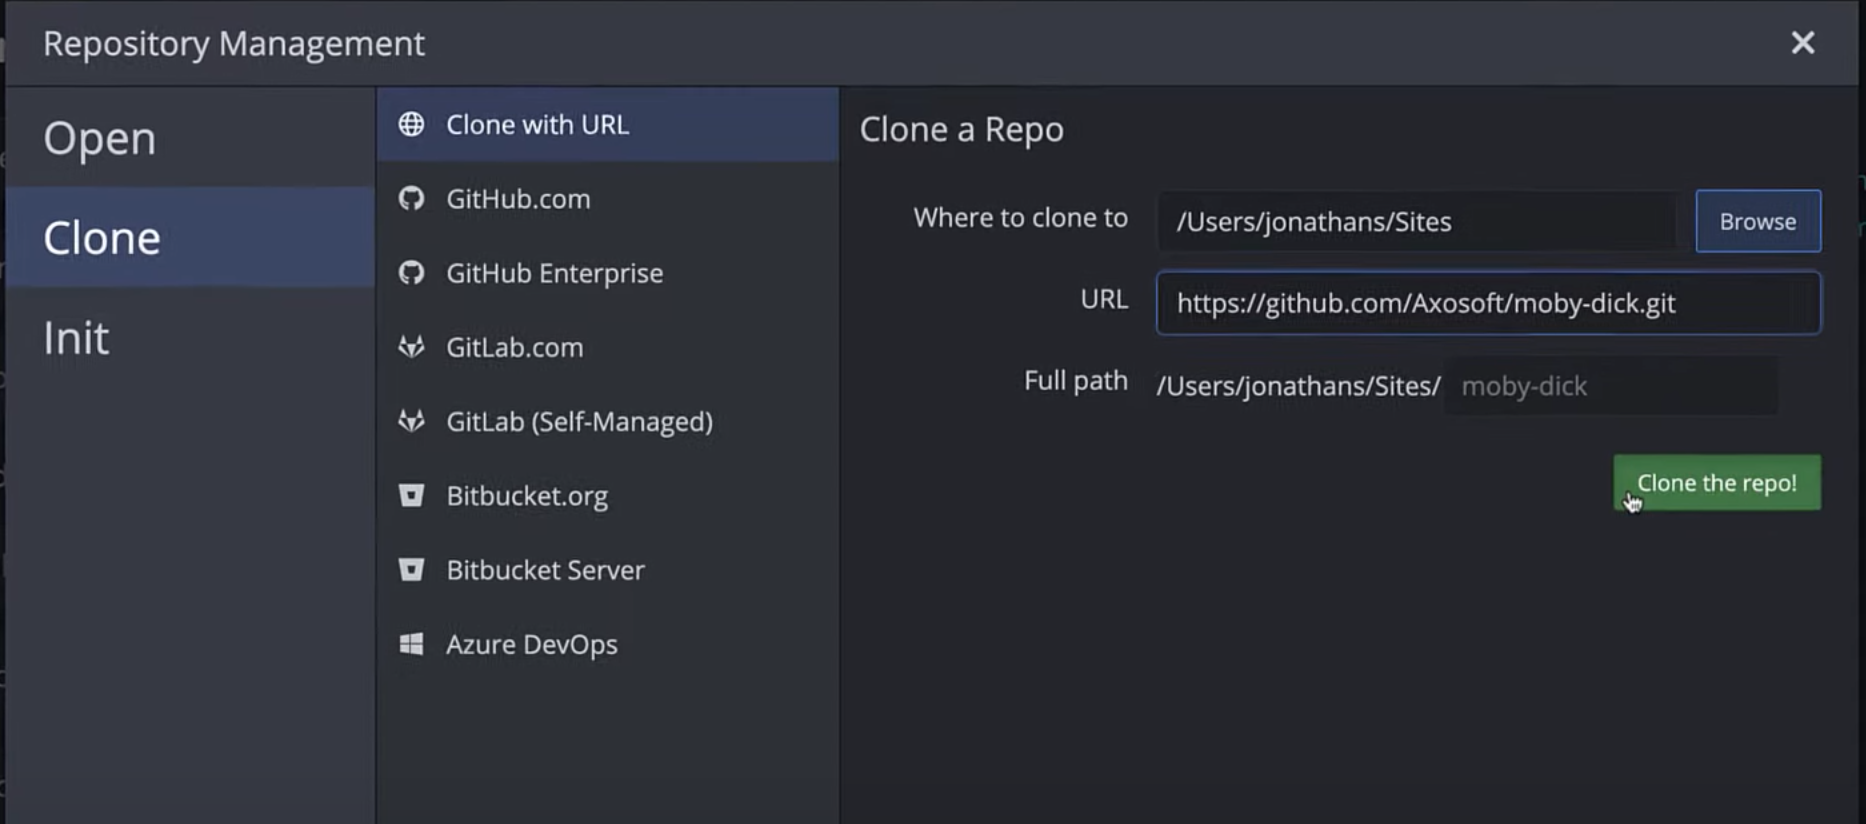Choose the Bitbucket Server entry

pyautogui.click(x=607, y=569)
